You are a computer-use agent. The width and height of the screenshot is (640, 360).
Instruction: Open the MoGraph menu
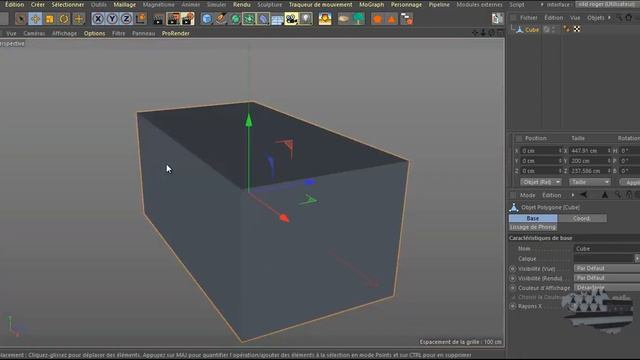(371, 4)
